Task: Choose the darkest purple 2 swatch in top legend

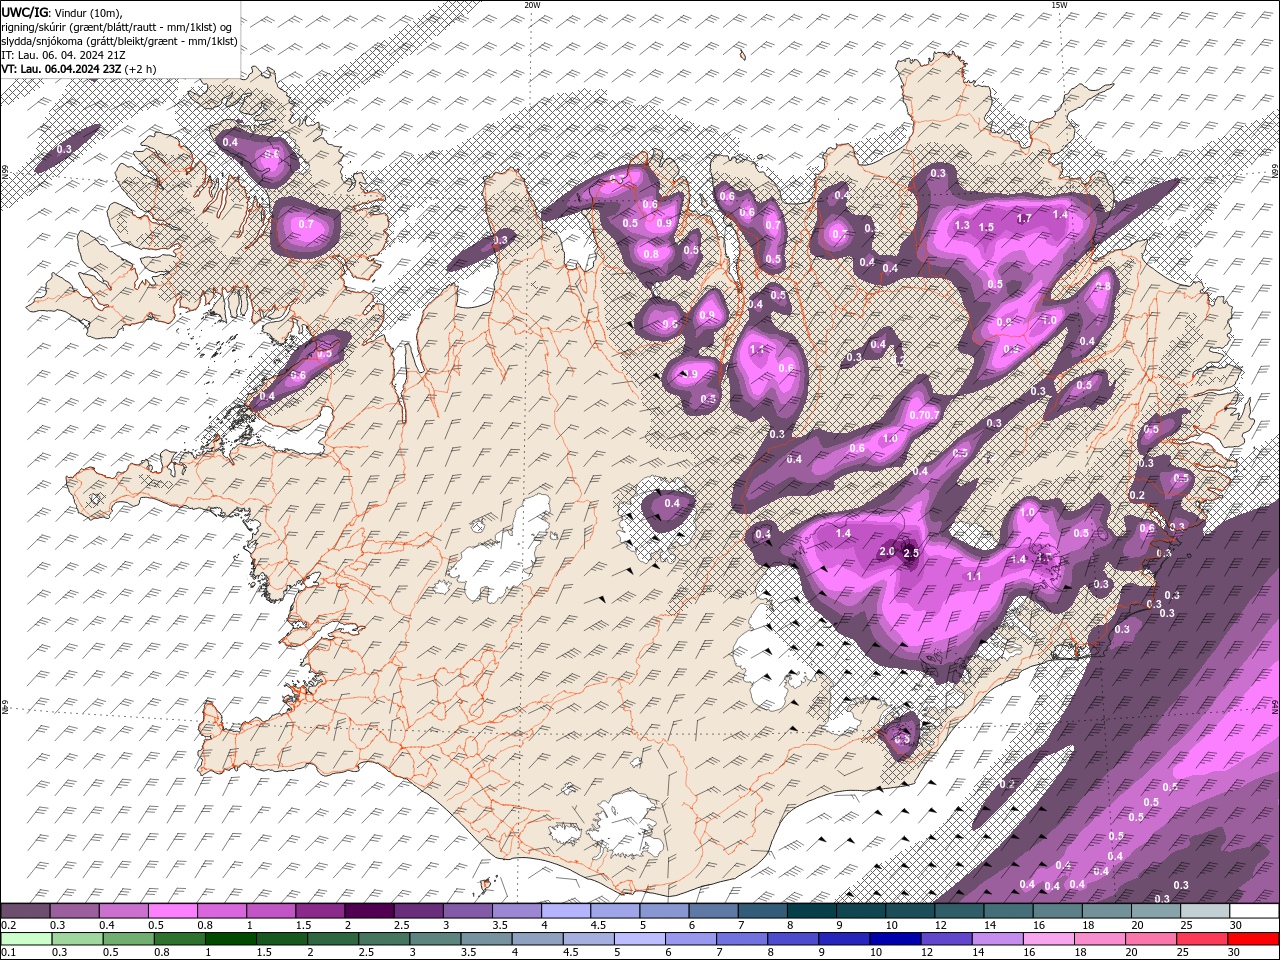Action: (369, 911)
